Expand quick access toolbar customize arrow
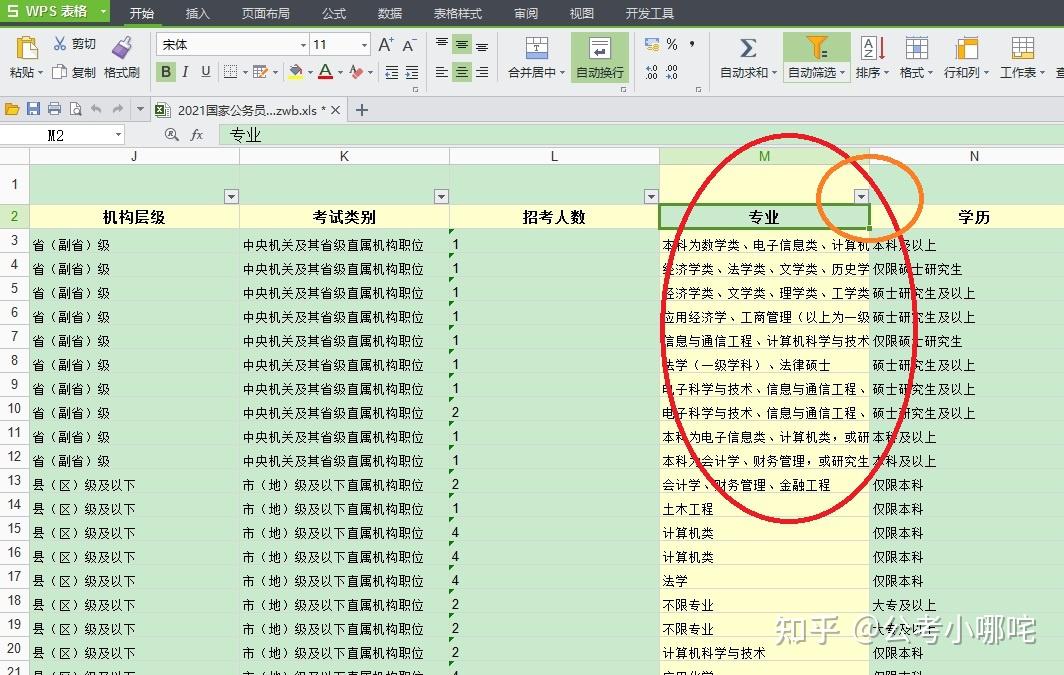1064x675 pixels. coord(140,109)
